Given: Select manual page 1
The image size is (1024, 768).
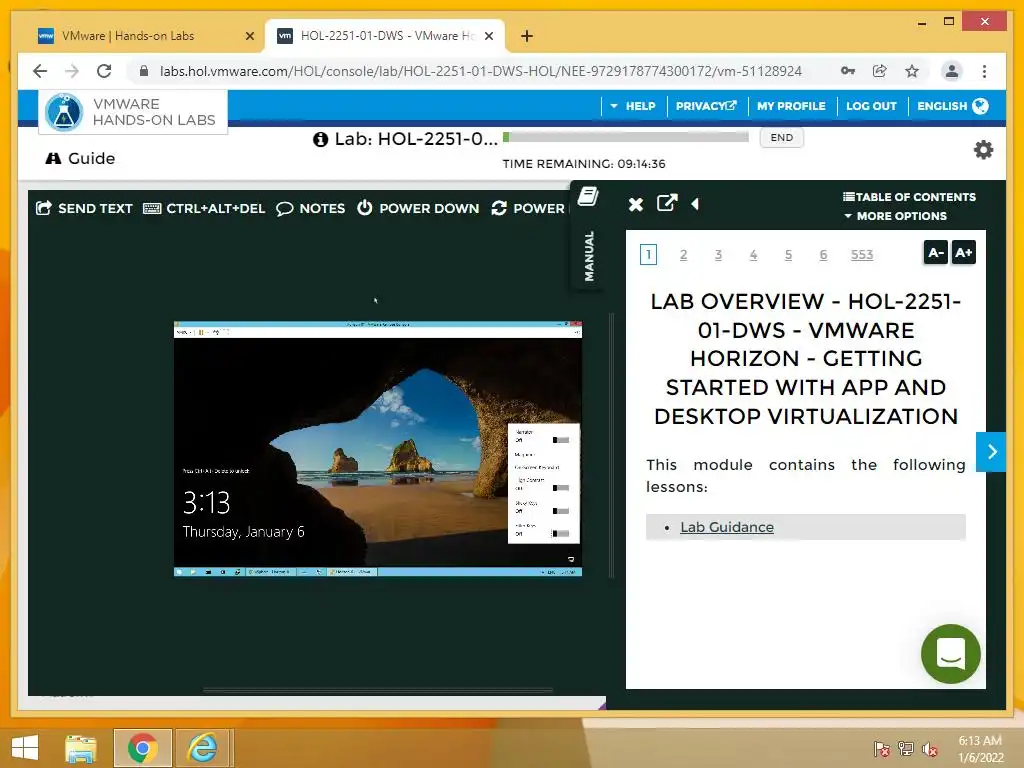Looking at the screenshot, I should click(648, 255).
